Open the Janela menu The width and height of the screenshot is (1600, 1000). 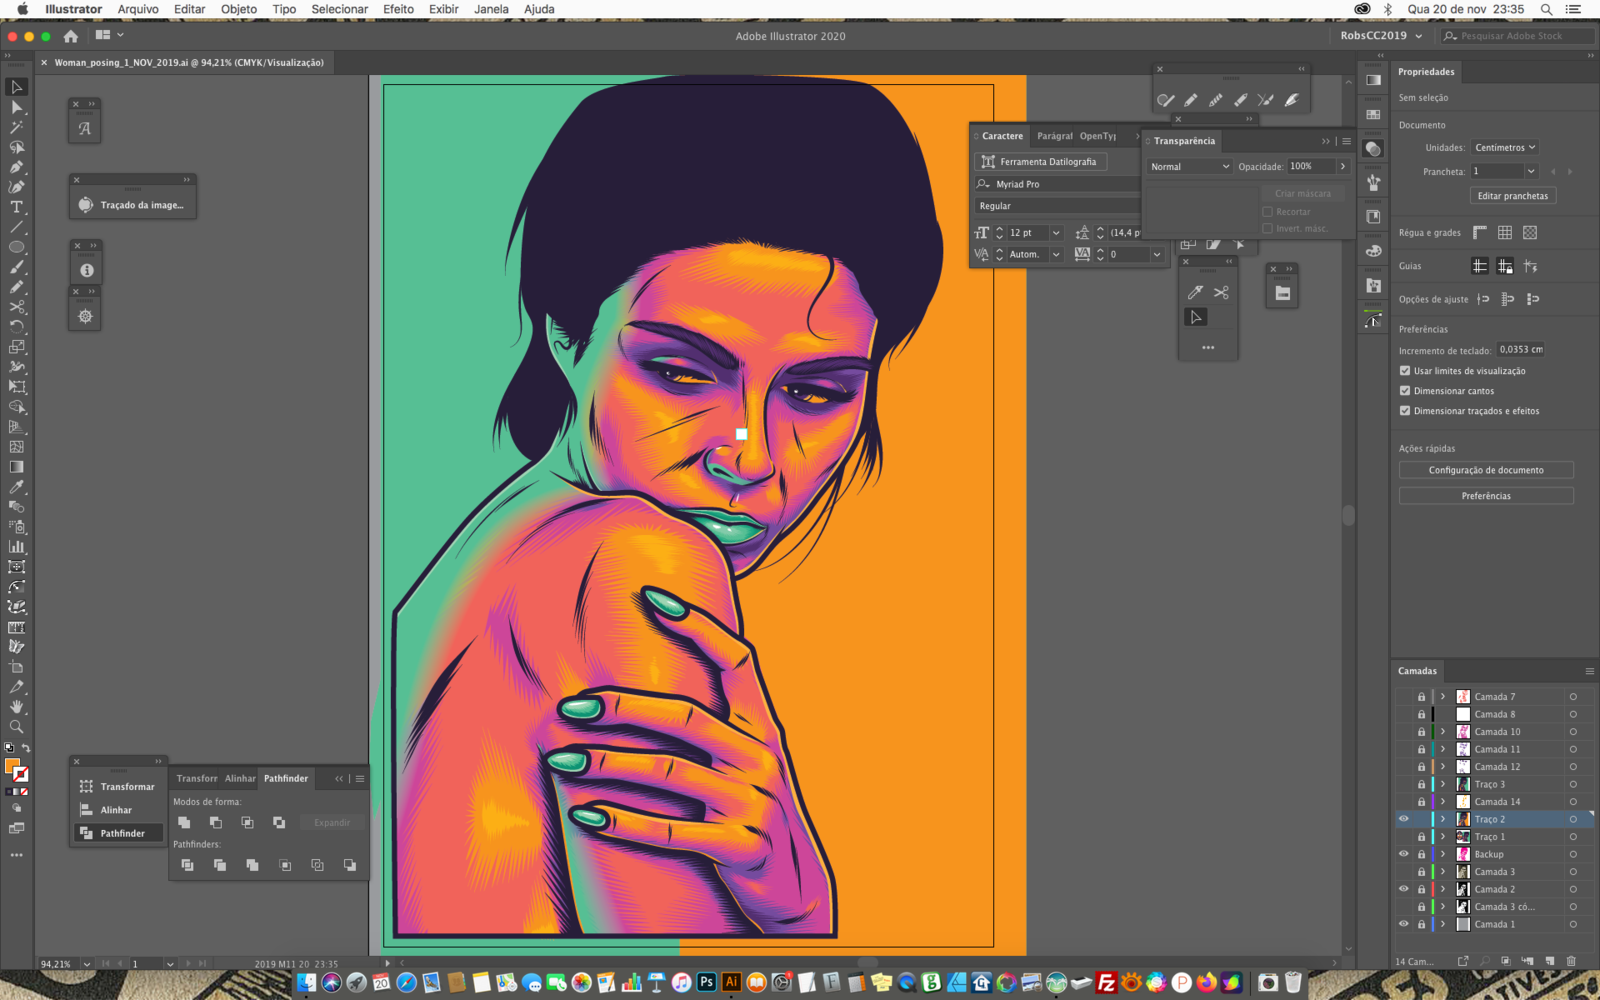click(x=491, y=9)
